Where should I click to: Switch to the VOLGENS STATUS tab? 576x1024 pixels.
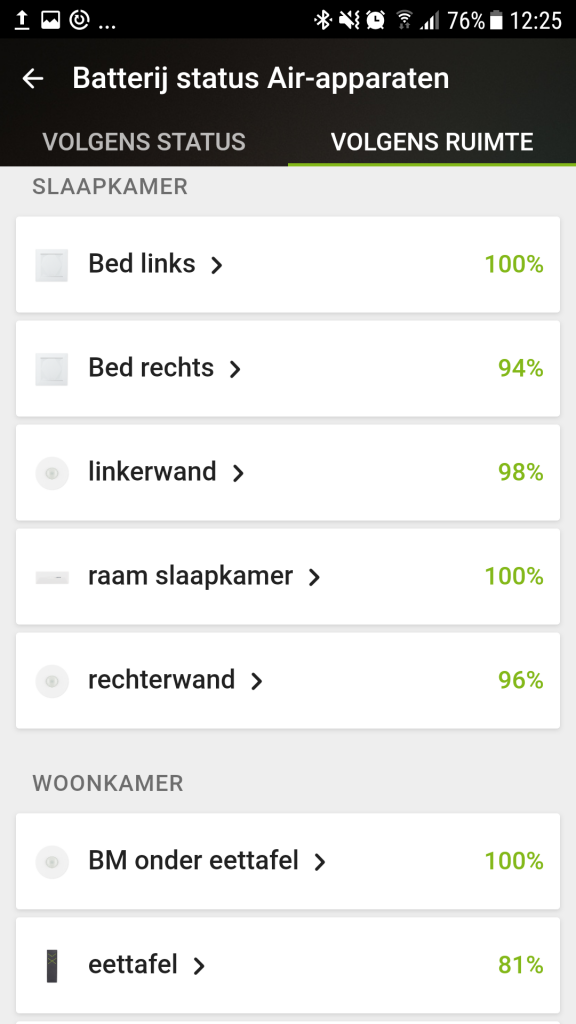(x=143, y=142)
